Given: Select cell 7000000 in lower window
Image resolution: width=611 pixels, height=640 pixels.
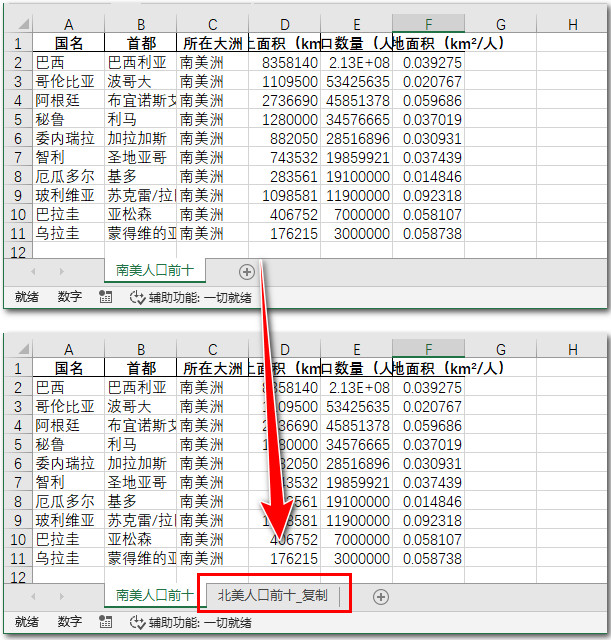Looking at the screenshot, I should tap(357, 540).
